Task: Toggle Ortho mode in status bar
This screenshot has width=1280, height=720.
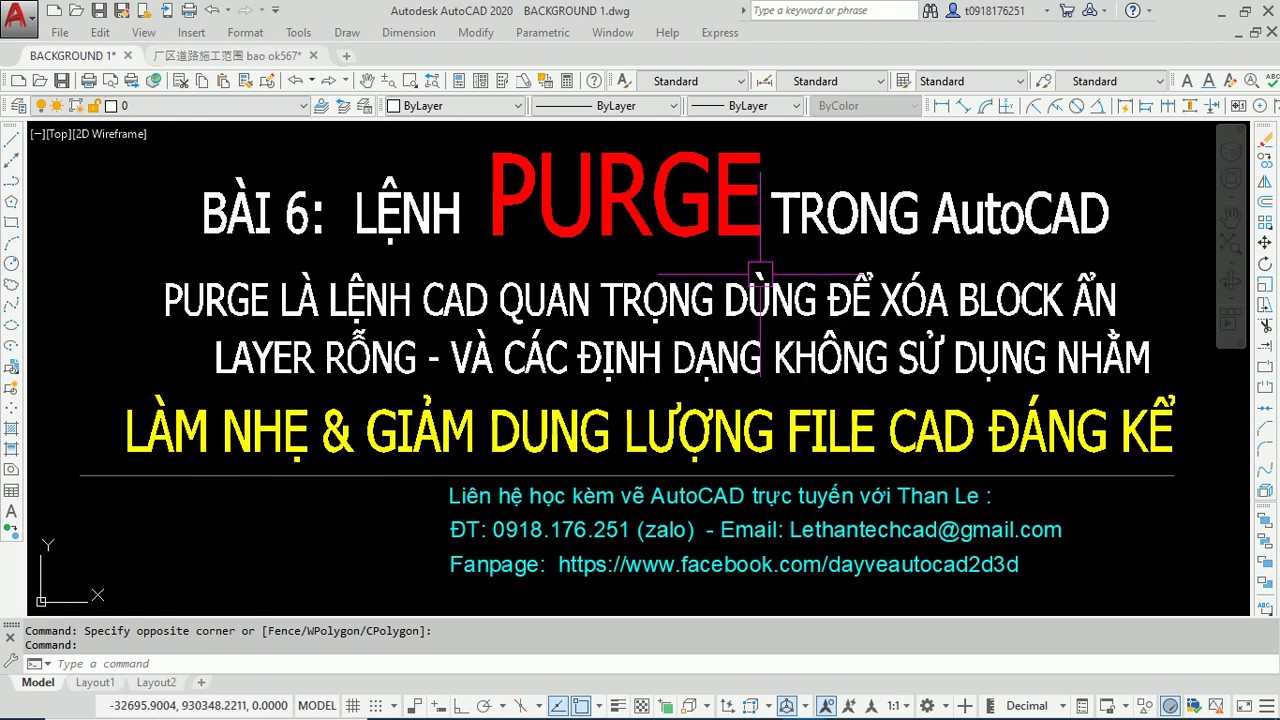Action: click(461, 706)
